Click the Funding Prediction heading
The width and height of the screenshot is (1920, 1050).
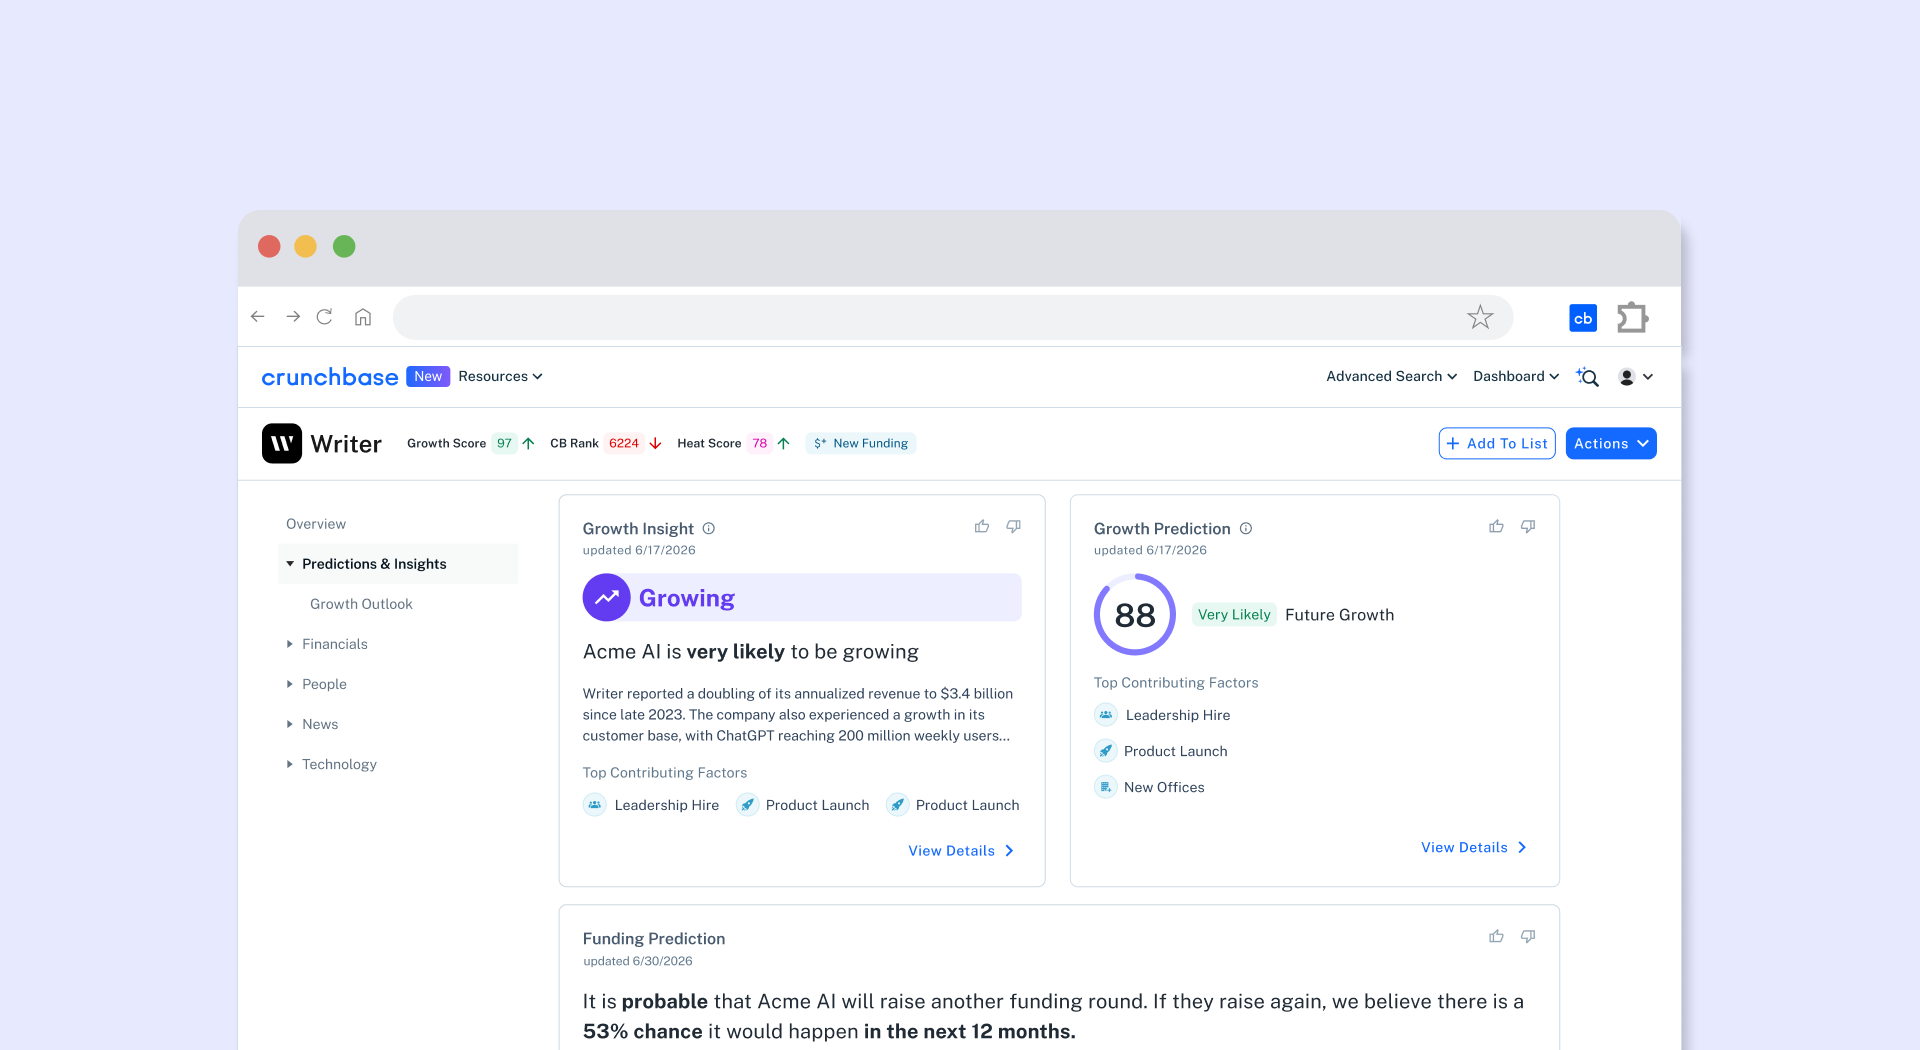[x=654, y=938]
